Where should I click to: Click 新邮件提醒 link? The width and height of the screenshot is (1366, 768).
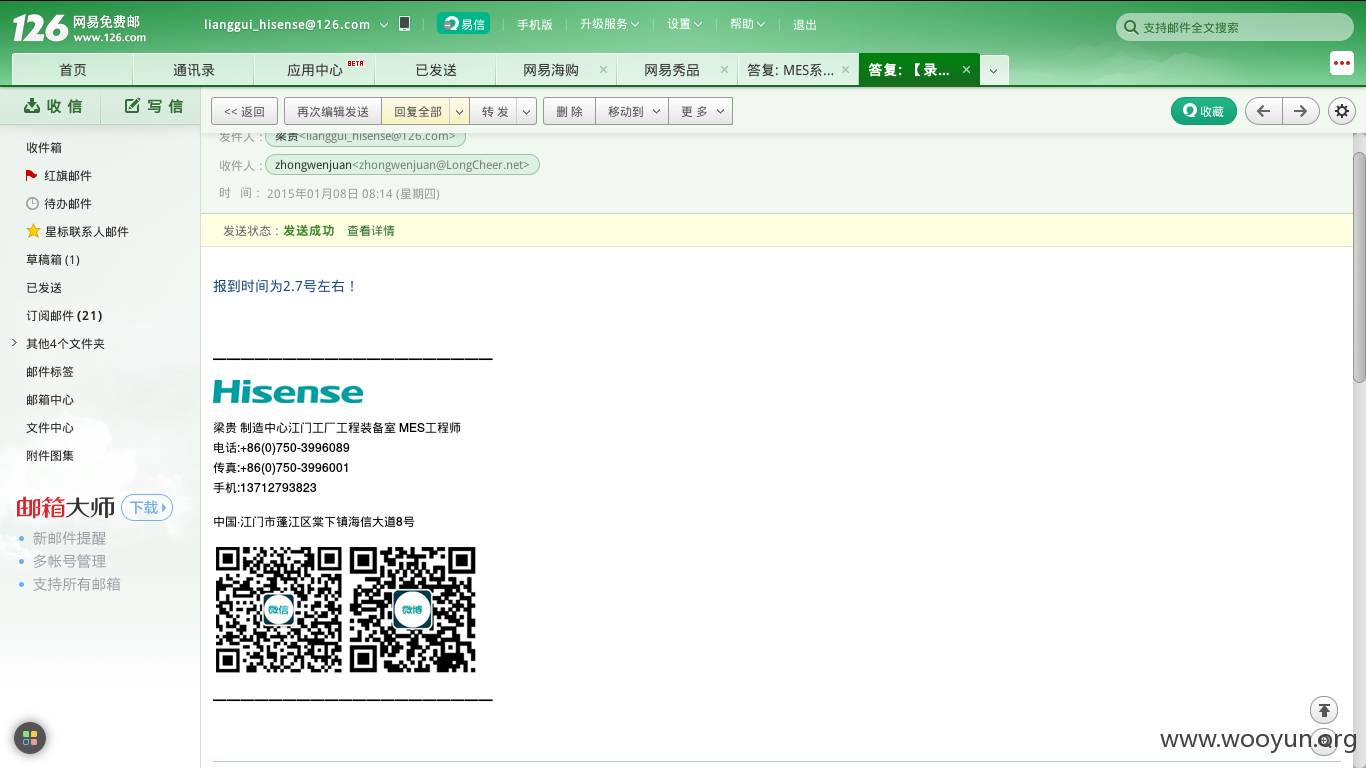(69, 538)
